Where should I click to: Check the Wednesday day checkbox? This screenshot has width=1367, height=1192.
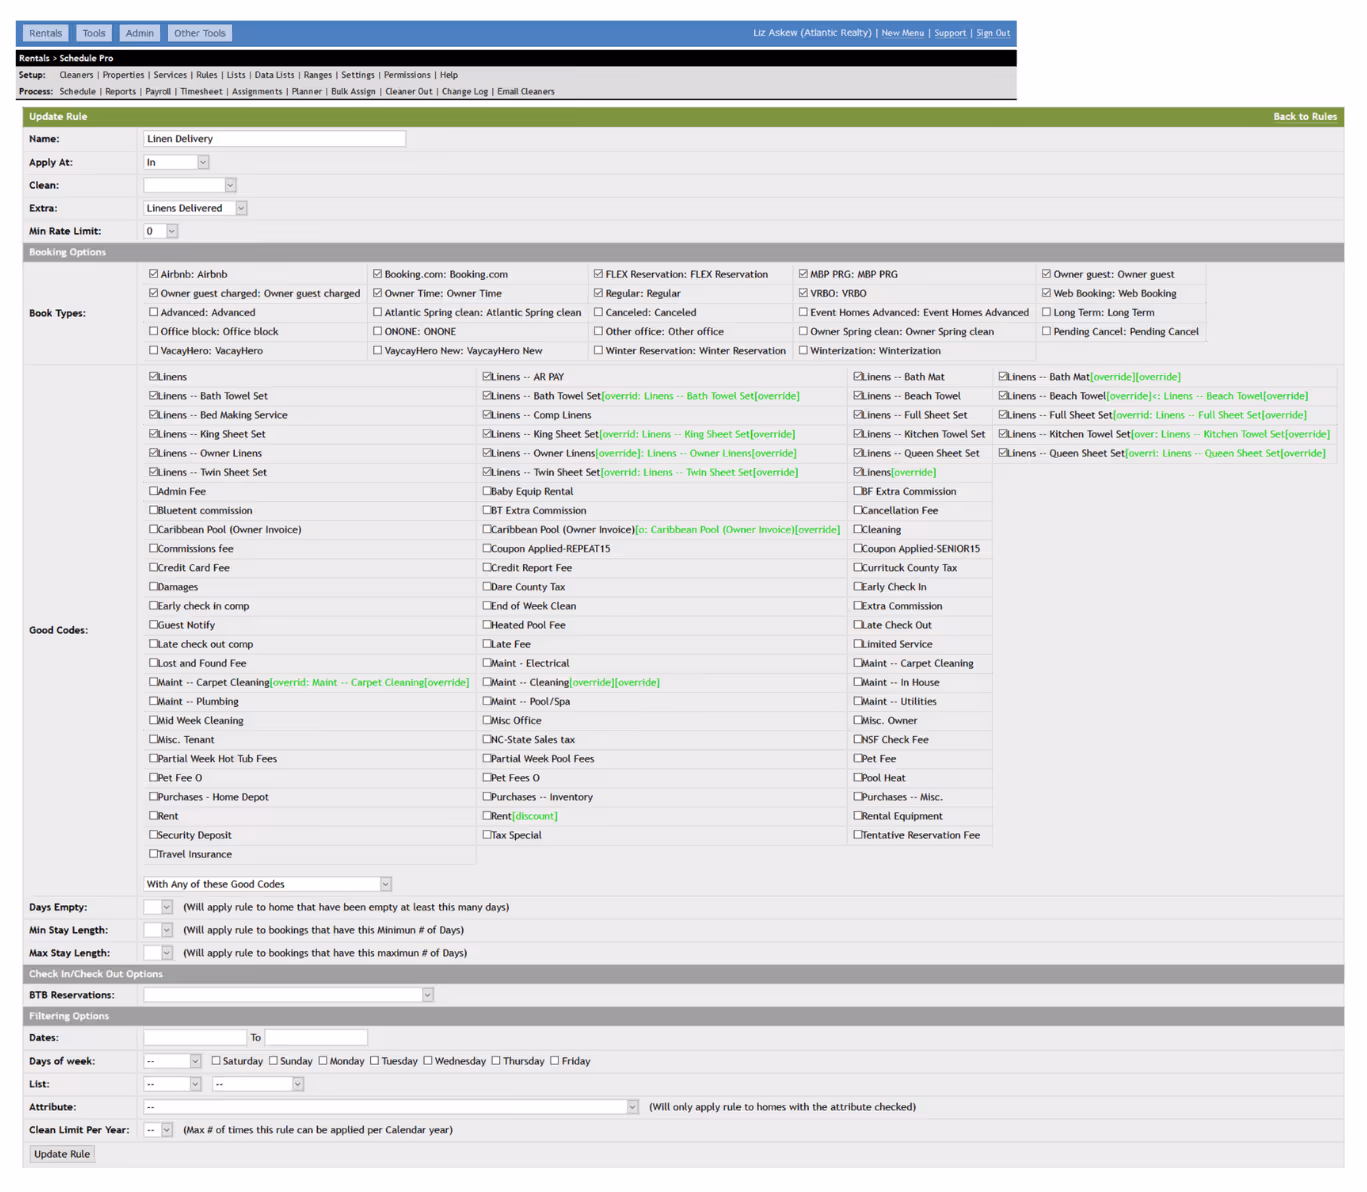428,1061
